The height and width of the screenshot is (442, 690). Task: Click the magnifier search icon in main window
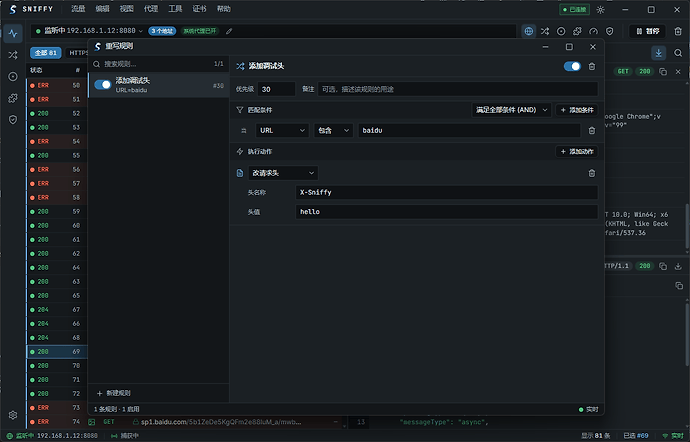click(x=678, y=53)
